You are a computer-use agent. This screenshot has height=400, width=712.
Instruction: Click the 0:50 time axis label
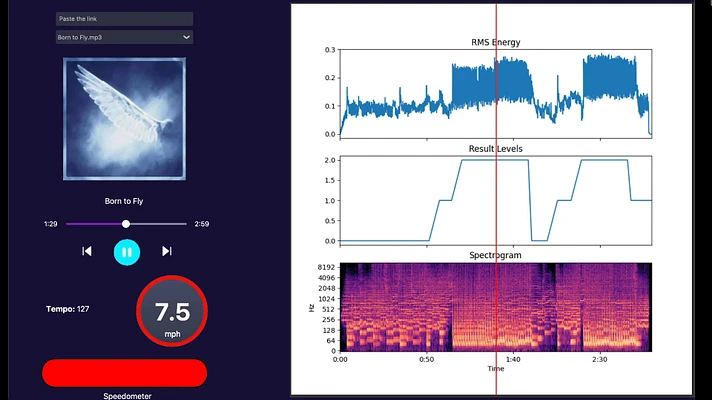coord(426,359)
